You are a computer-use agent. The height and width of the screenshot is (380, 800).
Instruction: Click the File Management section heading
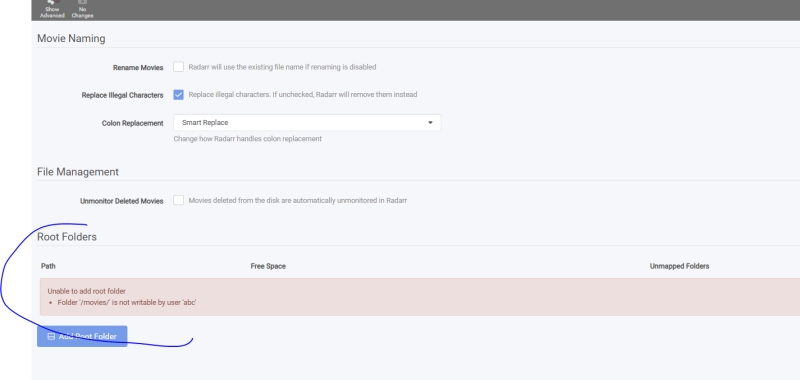click(x=78, y=172)
